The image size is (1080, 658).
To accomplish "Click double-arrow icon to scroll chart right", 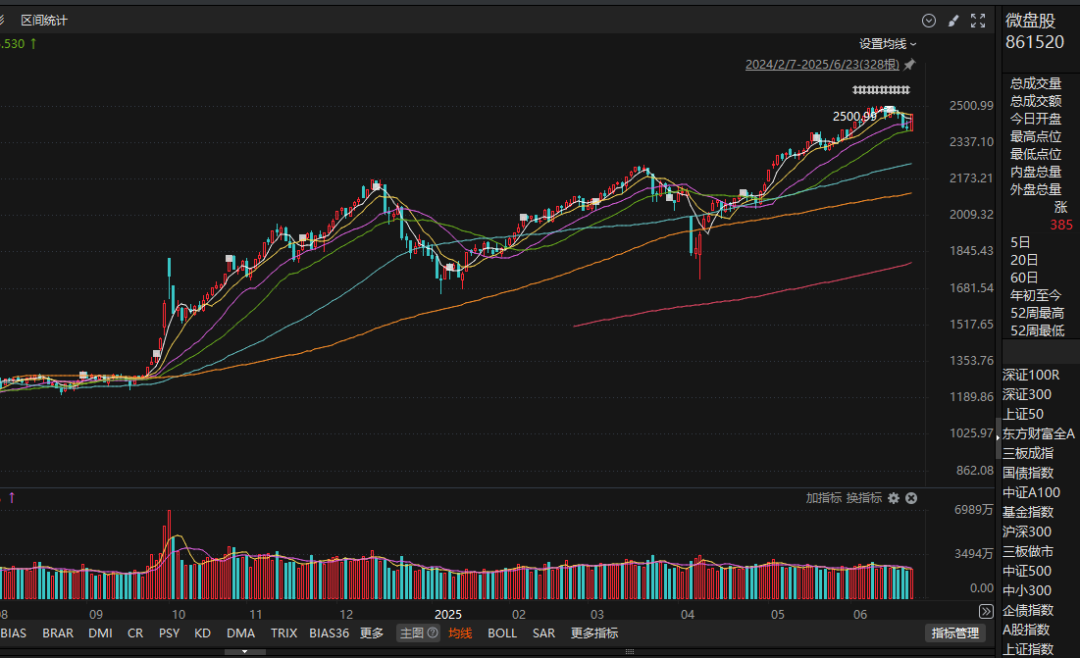I will 986,611.
